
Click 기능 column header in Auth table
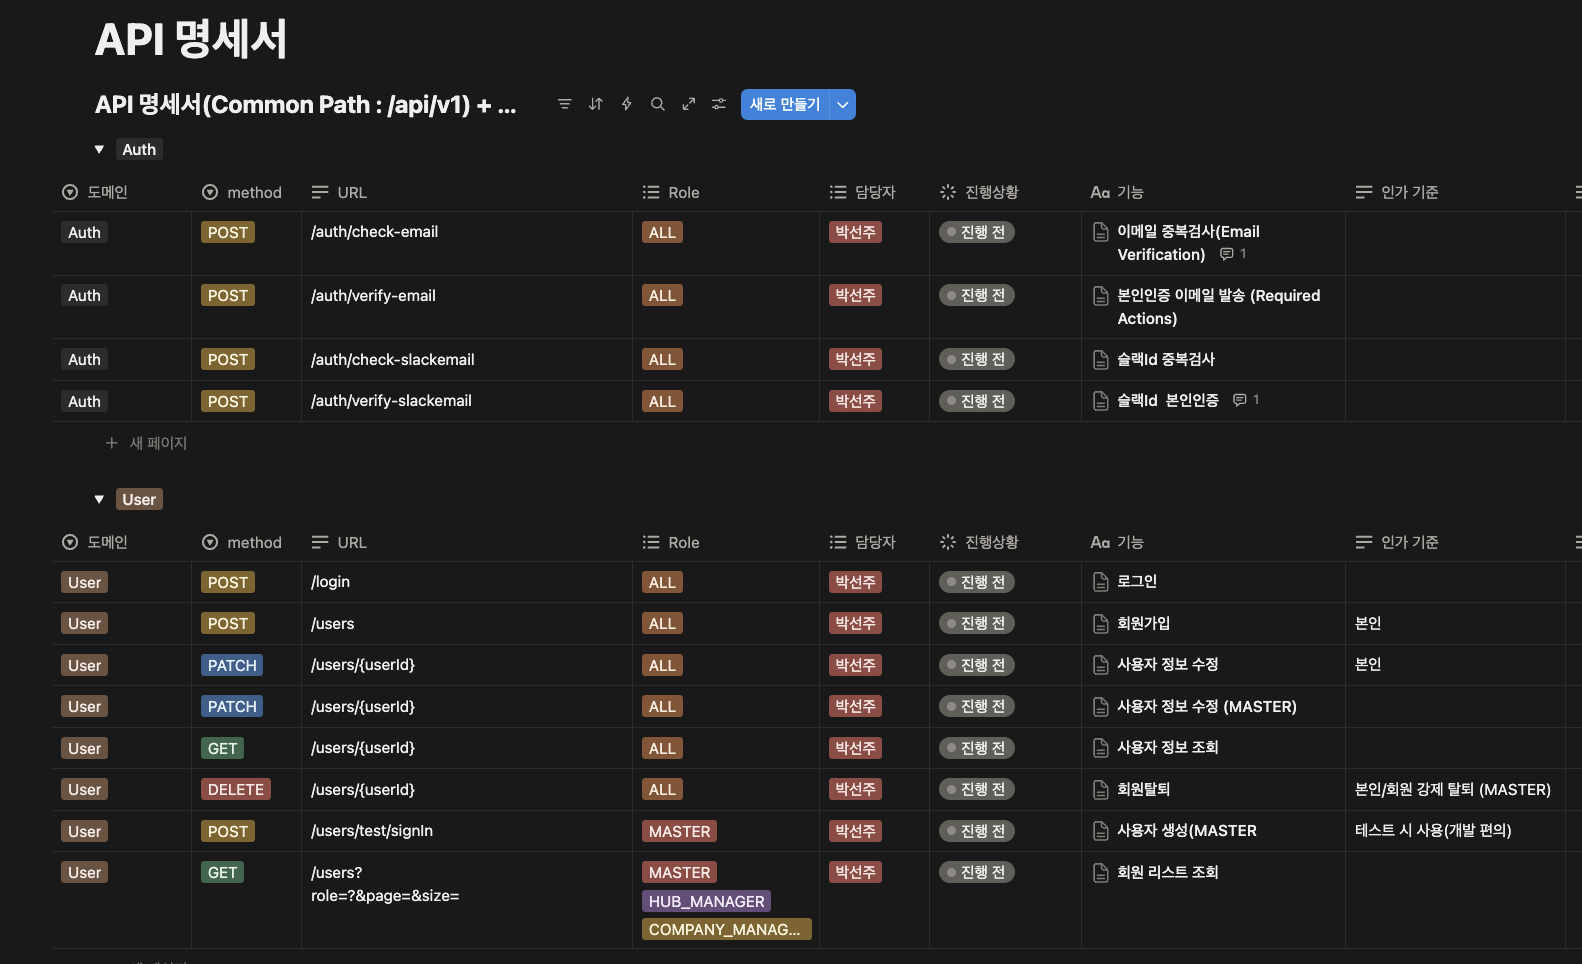pyautogui.click(x=1117, y=192)
